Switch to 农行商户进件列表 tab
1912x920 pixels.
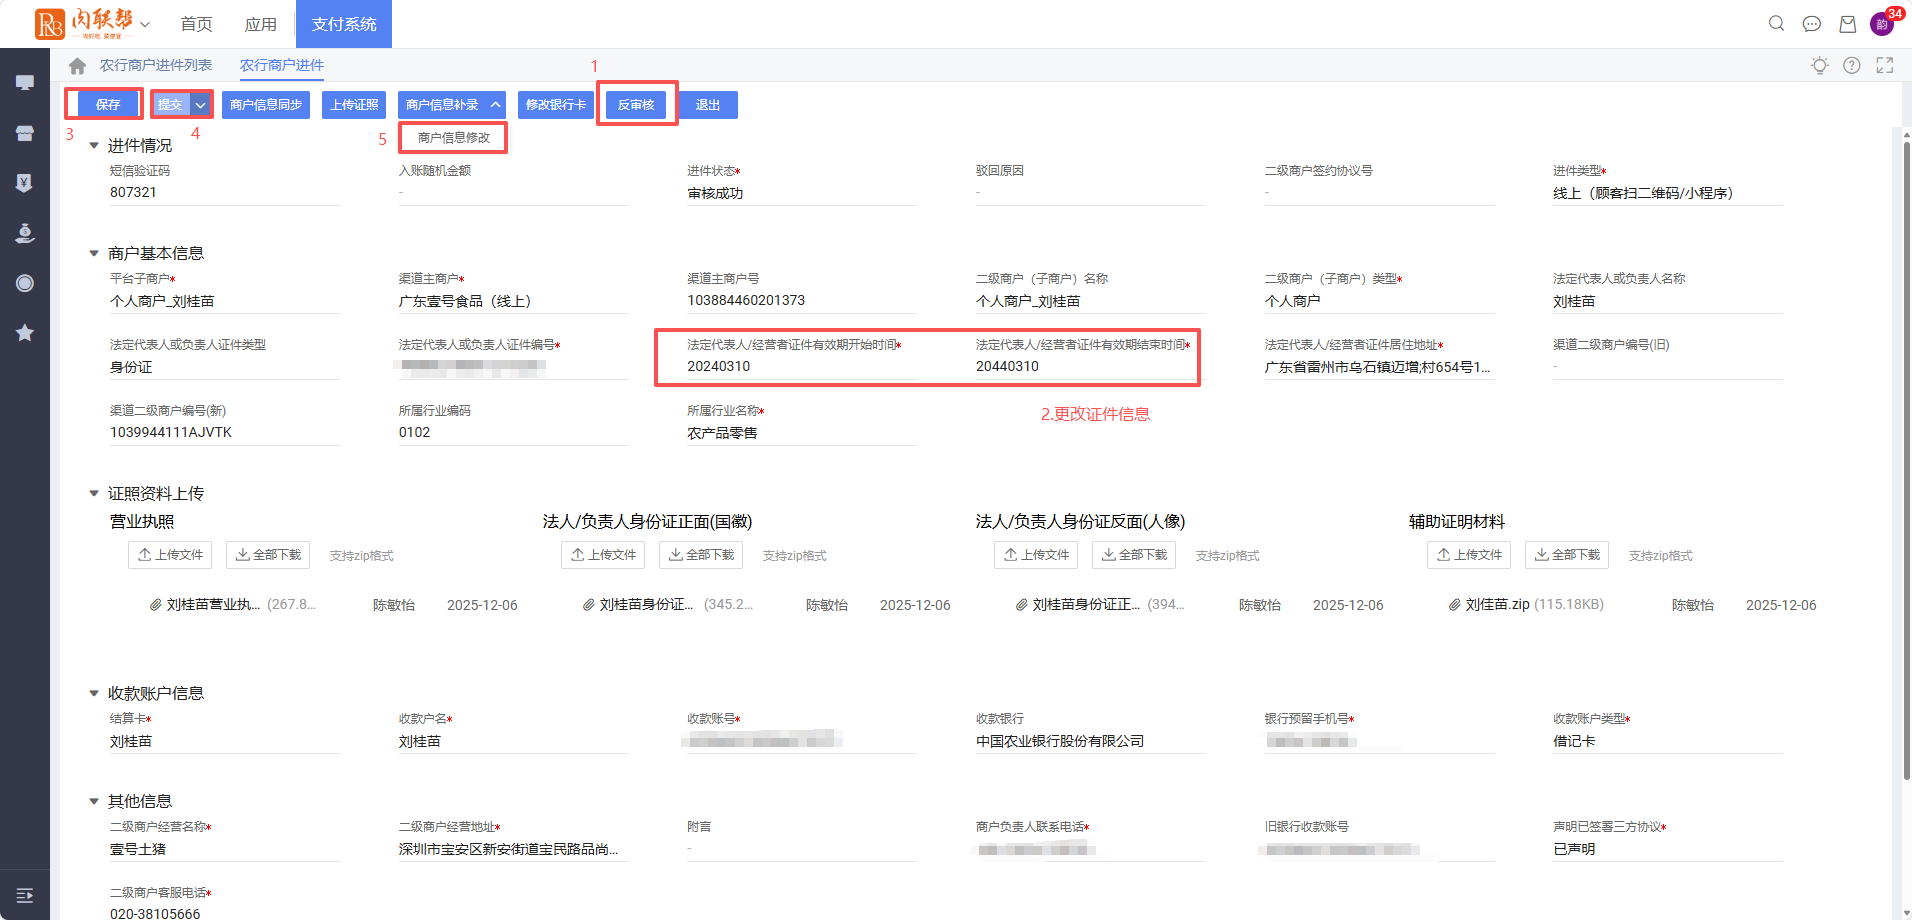155,66
